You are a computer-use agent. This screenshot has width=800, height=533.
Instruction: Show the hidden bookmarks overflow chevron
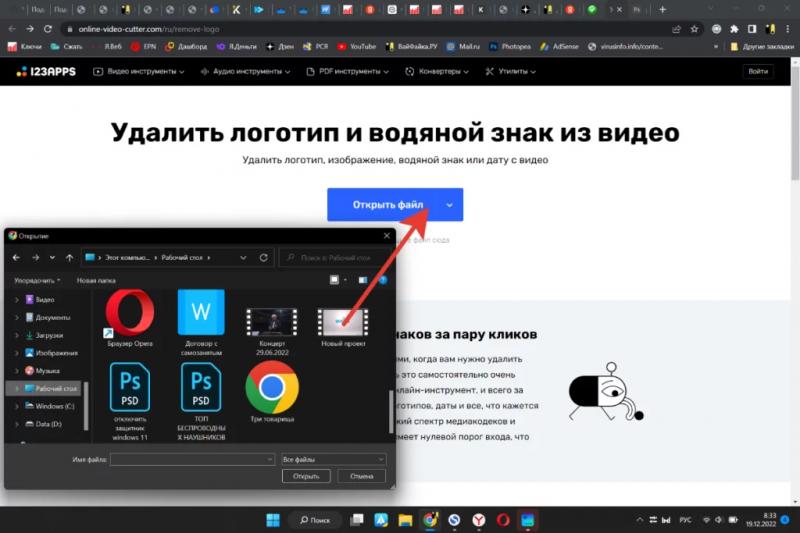pyautogui.click(x=716, y=46)
